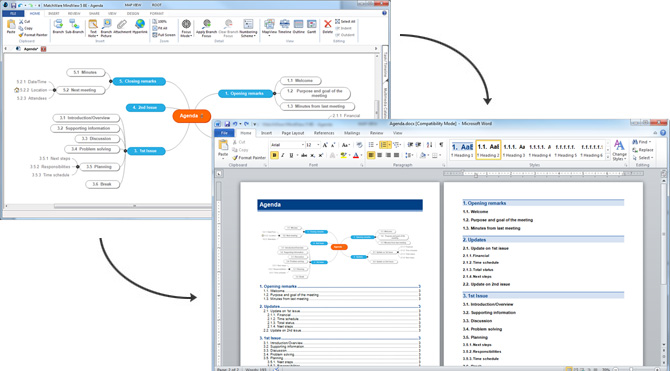Switch to Timeline view in MindView

click(285, 26)
